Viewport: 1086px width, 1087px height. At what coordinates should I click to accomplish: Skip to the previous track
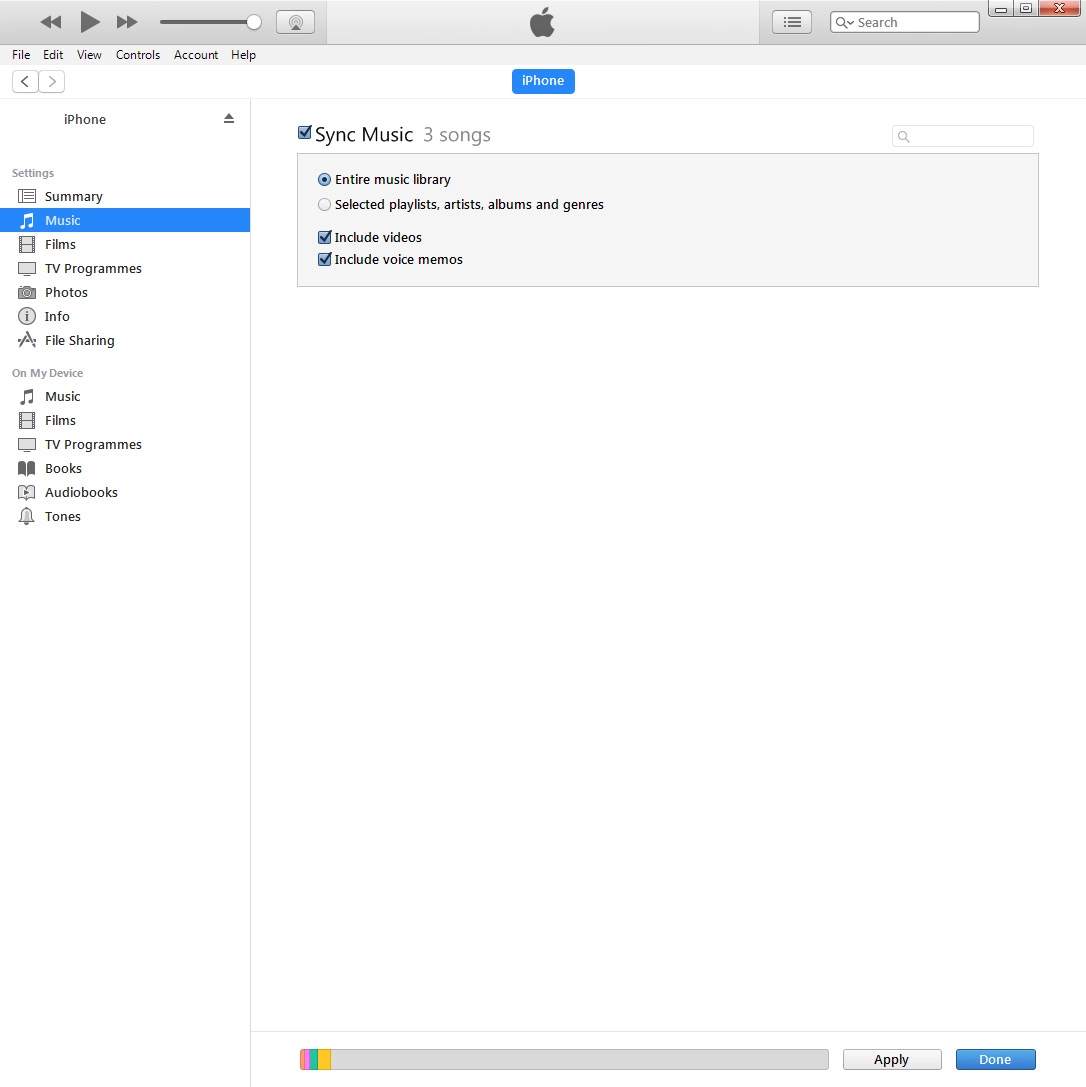click(x=51, y=22)
